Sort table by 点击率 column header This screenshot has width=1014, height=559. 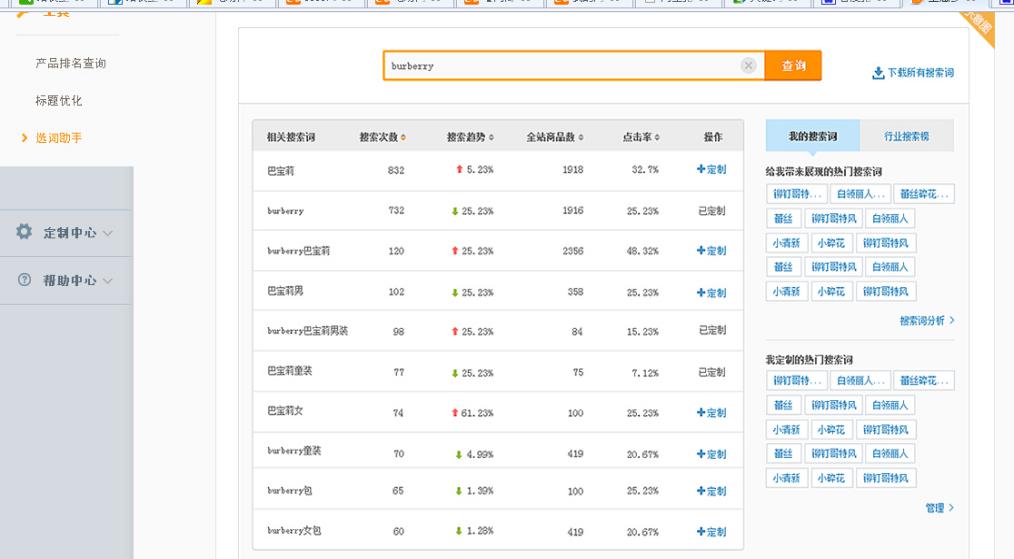click(644, 137)
